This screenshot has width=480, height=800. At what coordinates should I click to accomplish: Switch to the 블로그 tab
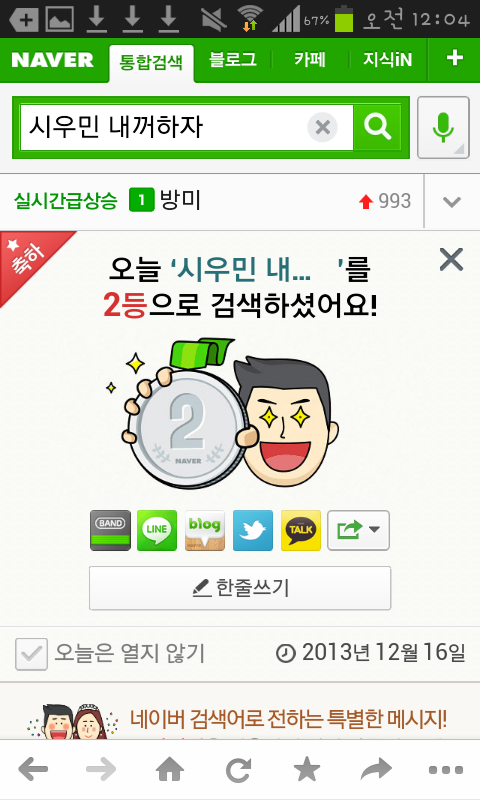point(233,60)
